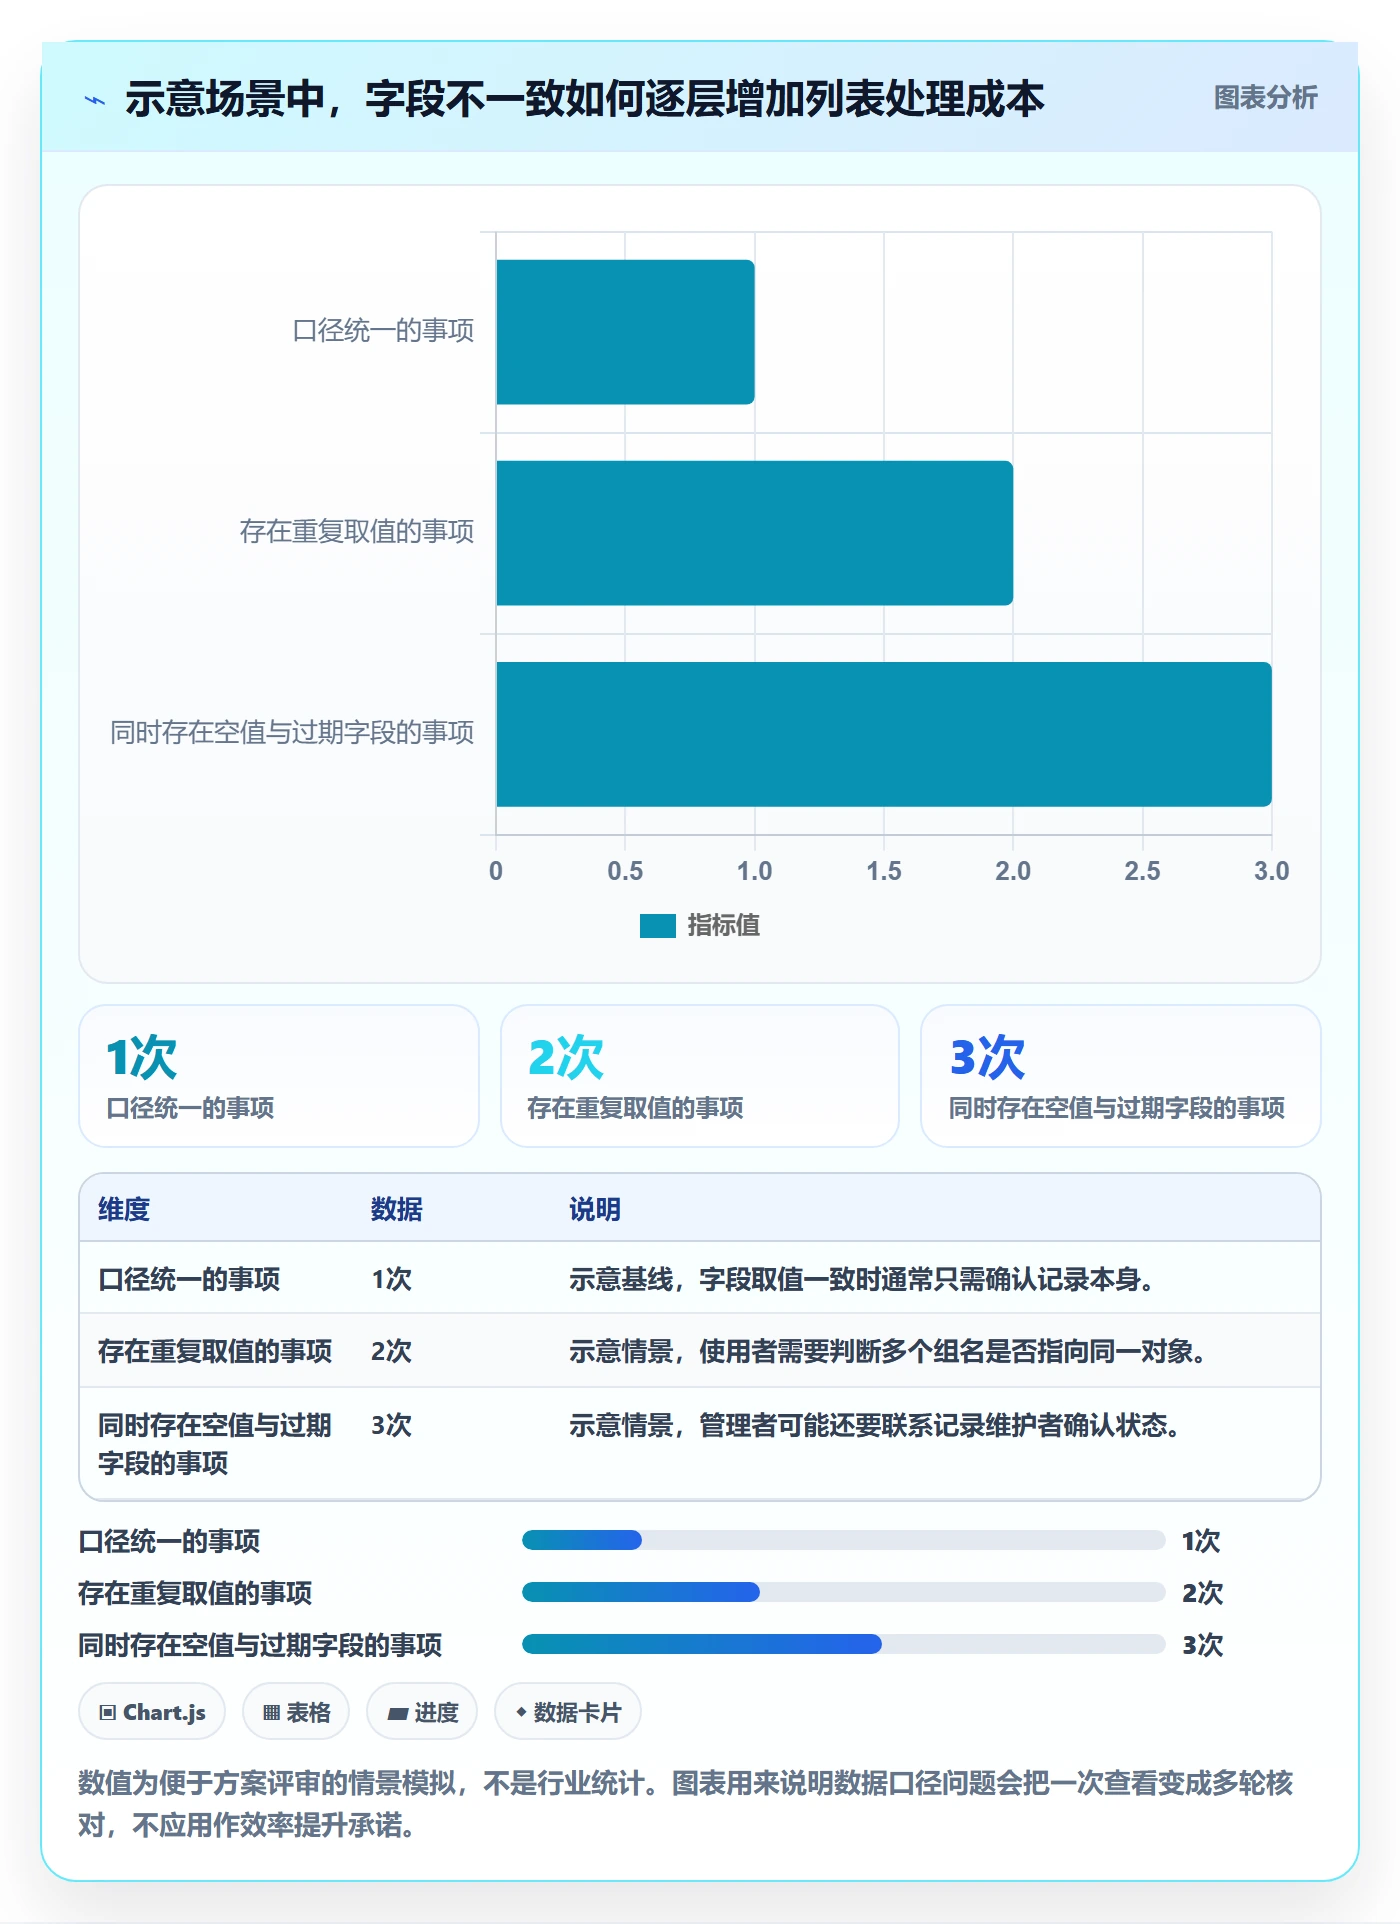Click the 维度 table column header
1400x1924 pixels.
pos(124,1209)
